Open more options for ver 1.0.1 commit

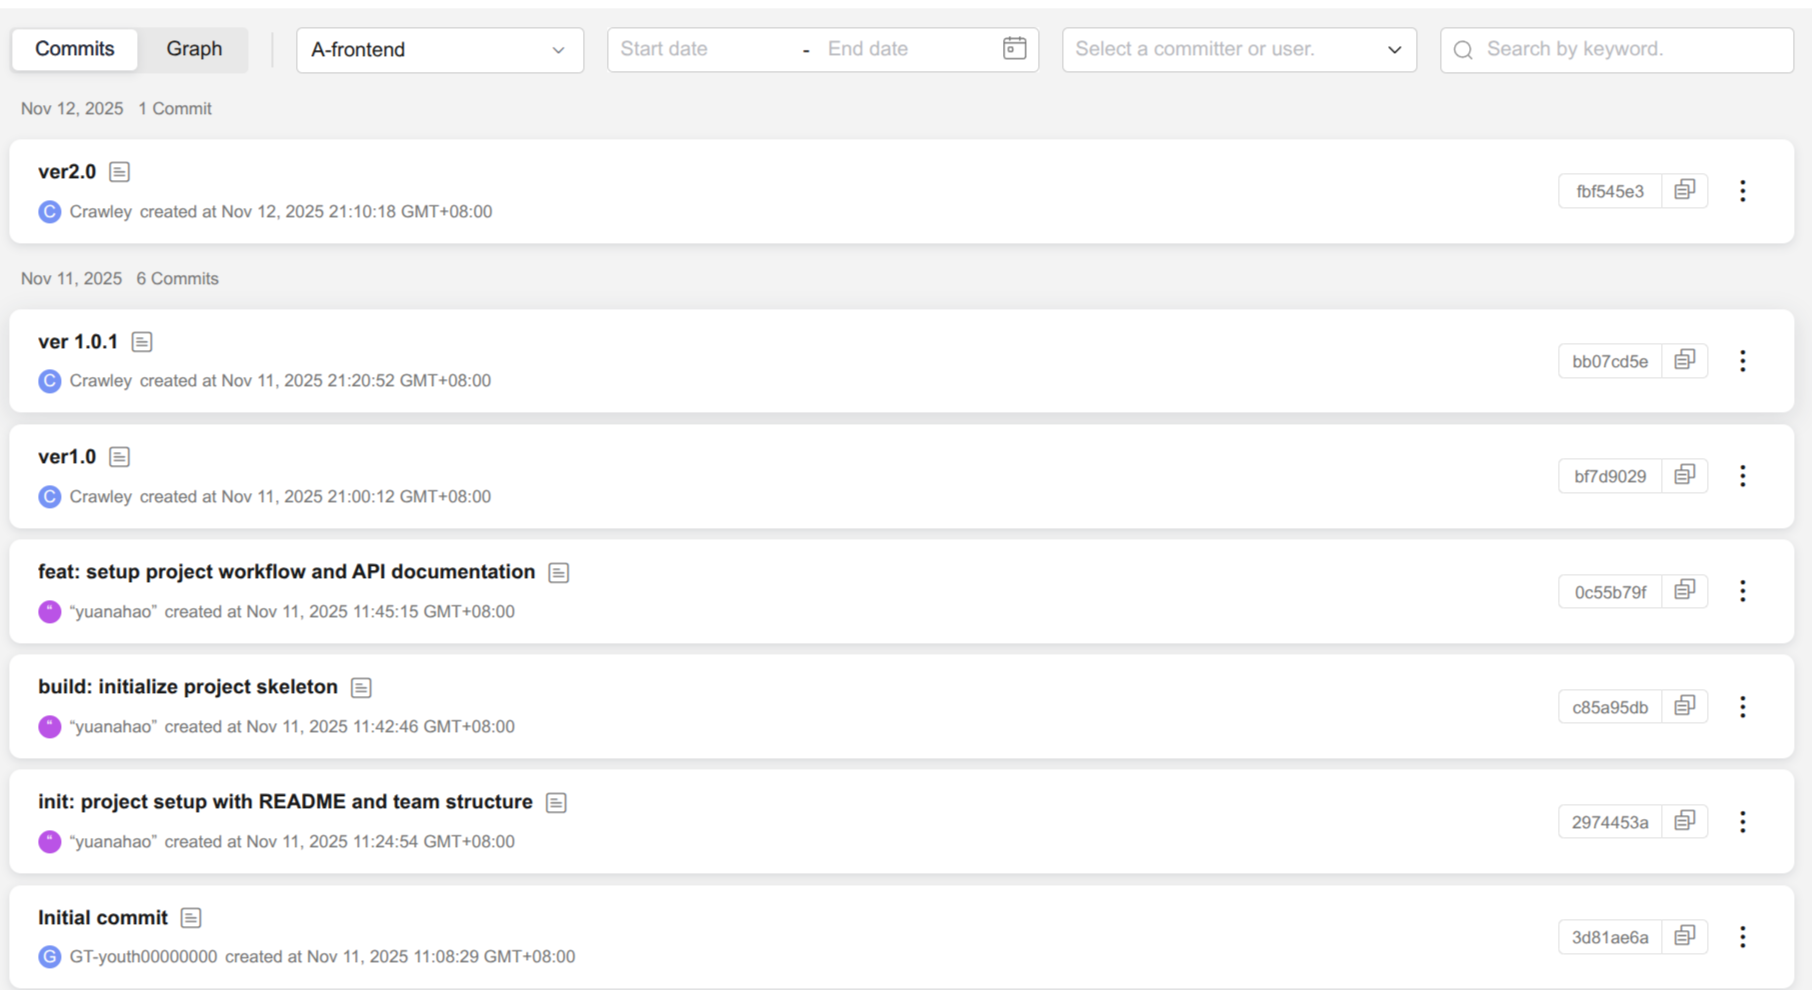(1743, 361)
